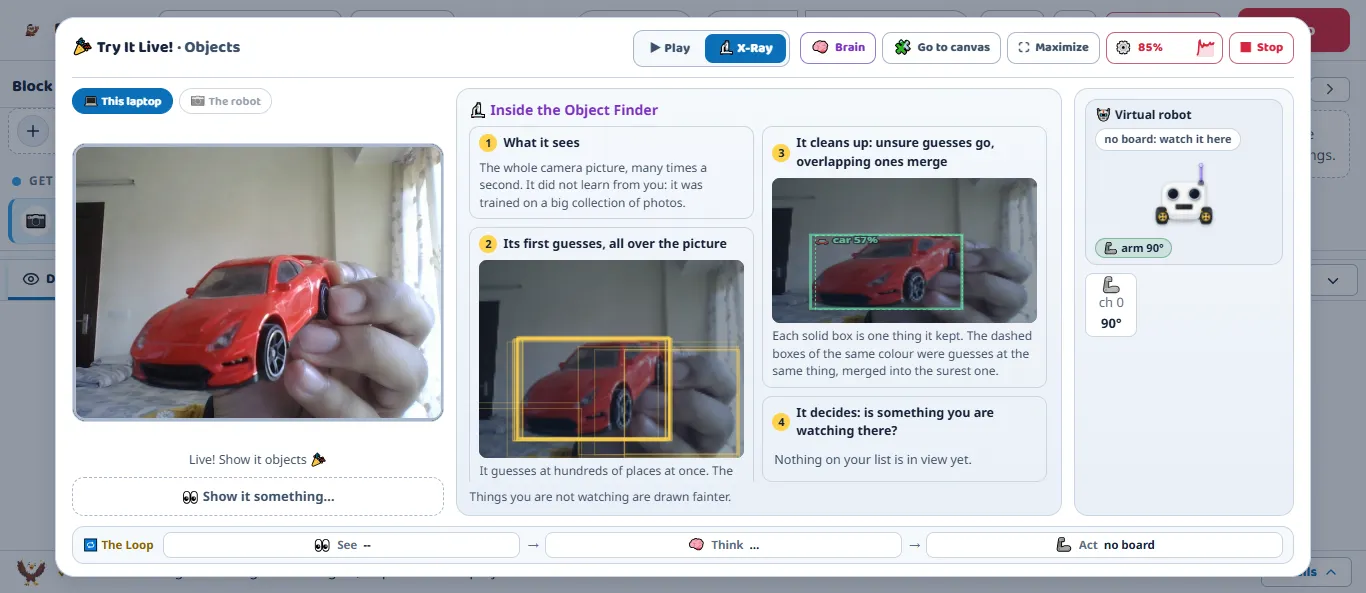Click the red sparkline chart icon
Viewport: 1366px width, 593px height.
(1205, 47)
